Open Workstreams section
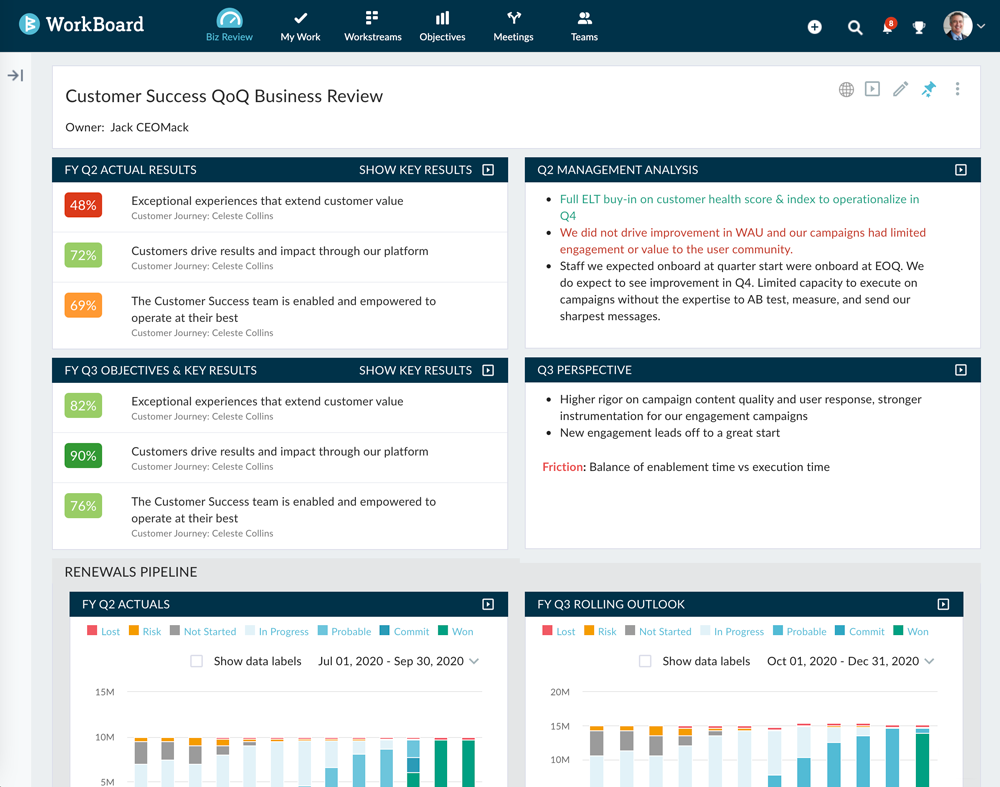The width and height of the screenshot is (1000, 787). coord(372,26)
